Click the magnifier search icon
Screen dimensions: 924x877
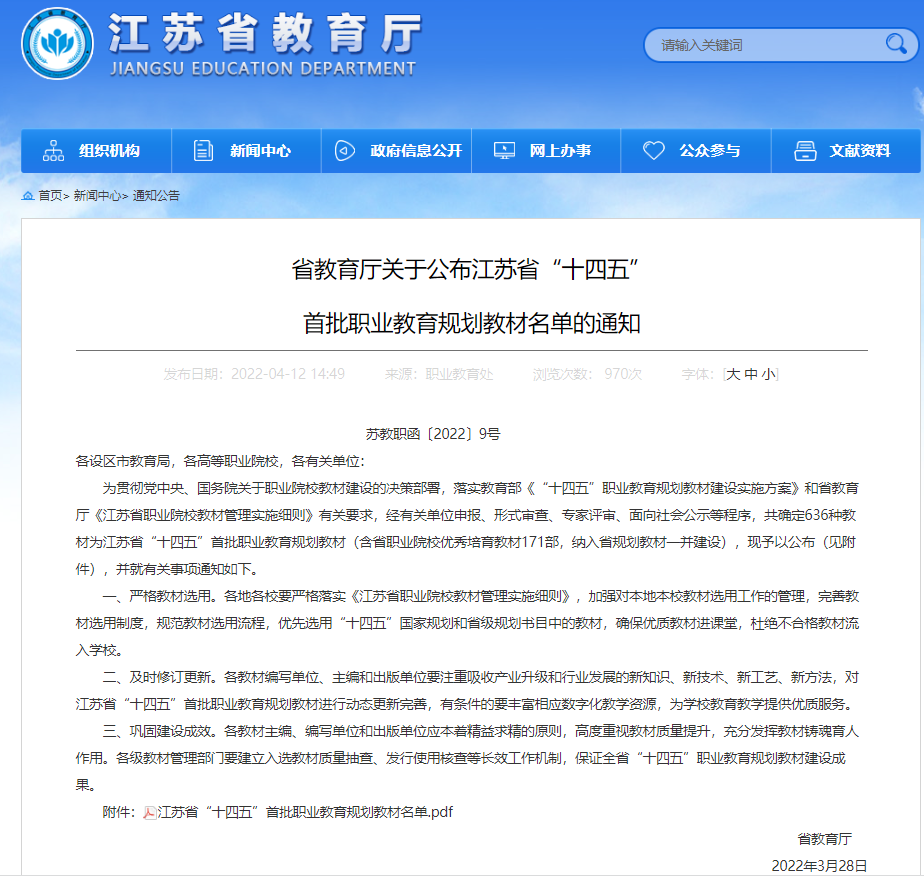pyautogui.click(x=895, y=44)
